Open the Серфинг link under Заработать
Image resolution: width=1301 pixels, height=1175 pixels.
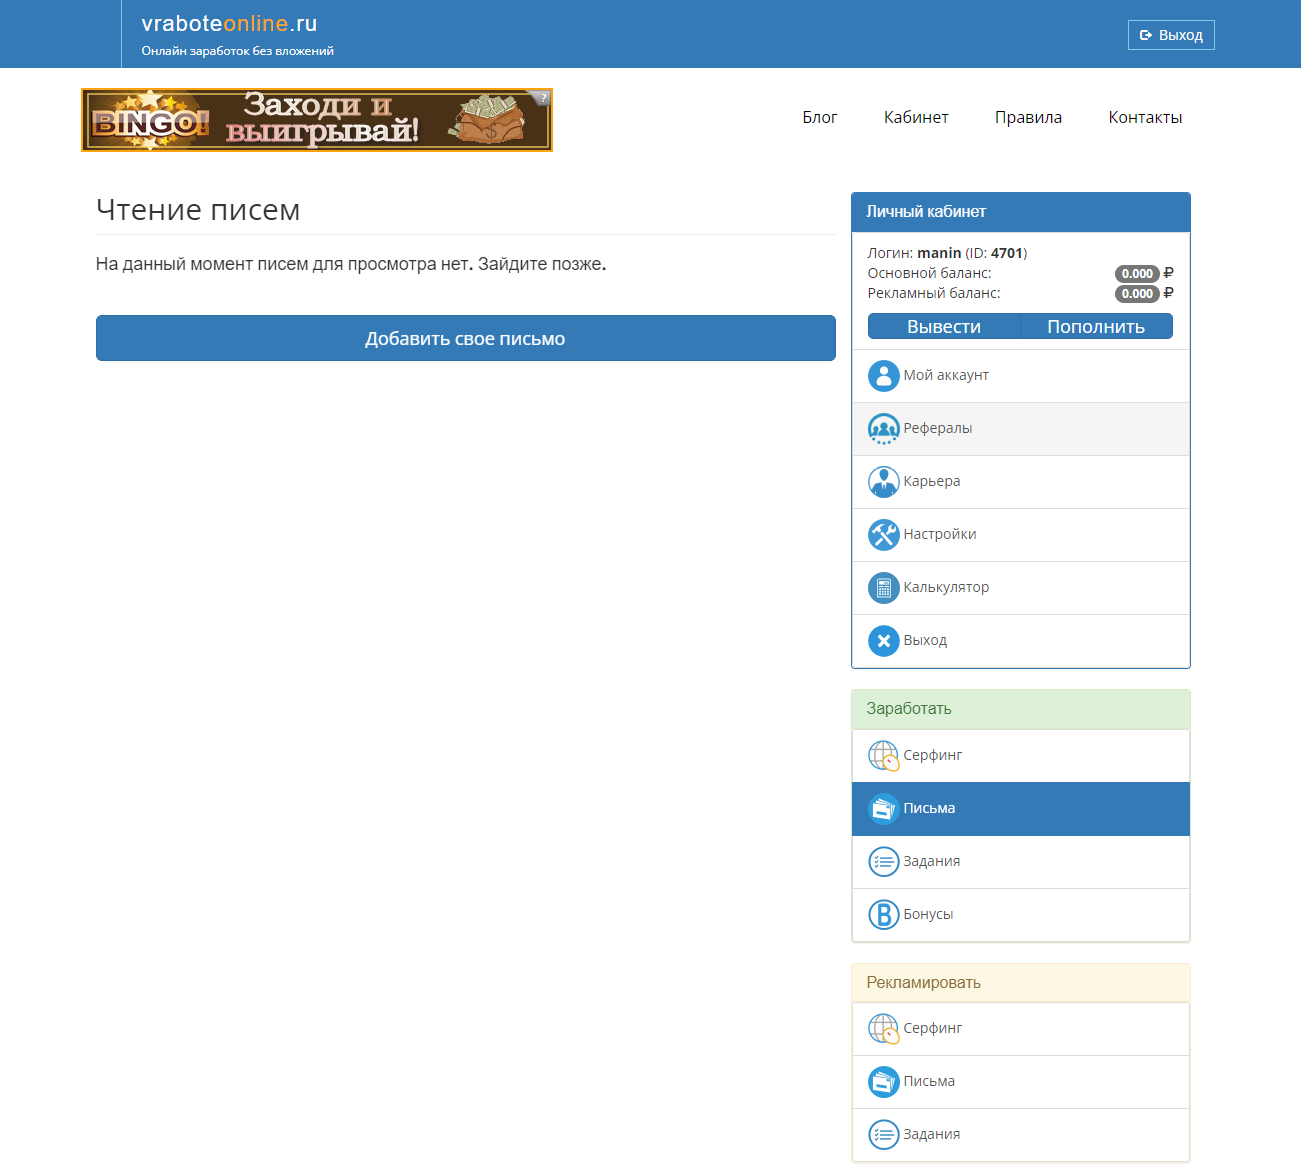[x=1021, y=755]
